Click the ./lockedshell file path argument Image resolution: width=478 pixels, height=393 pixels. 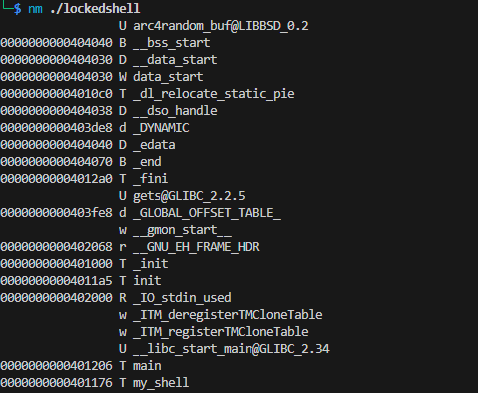point(95,8)
